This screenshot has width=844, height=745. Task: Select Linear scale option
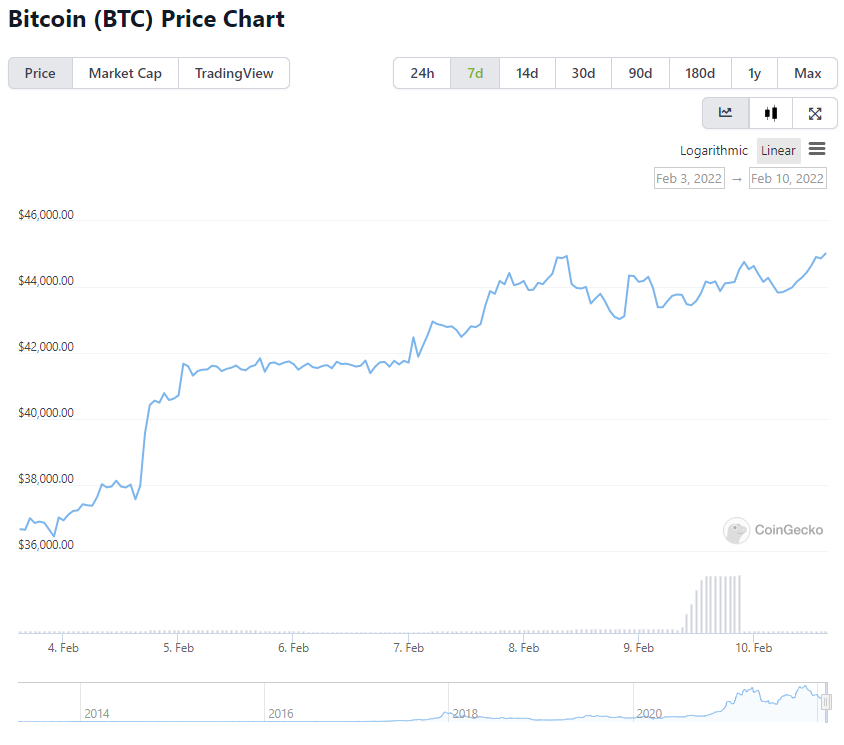(778, 151)
